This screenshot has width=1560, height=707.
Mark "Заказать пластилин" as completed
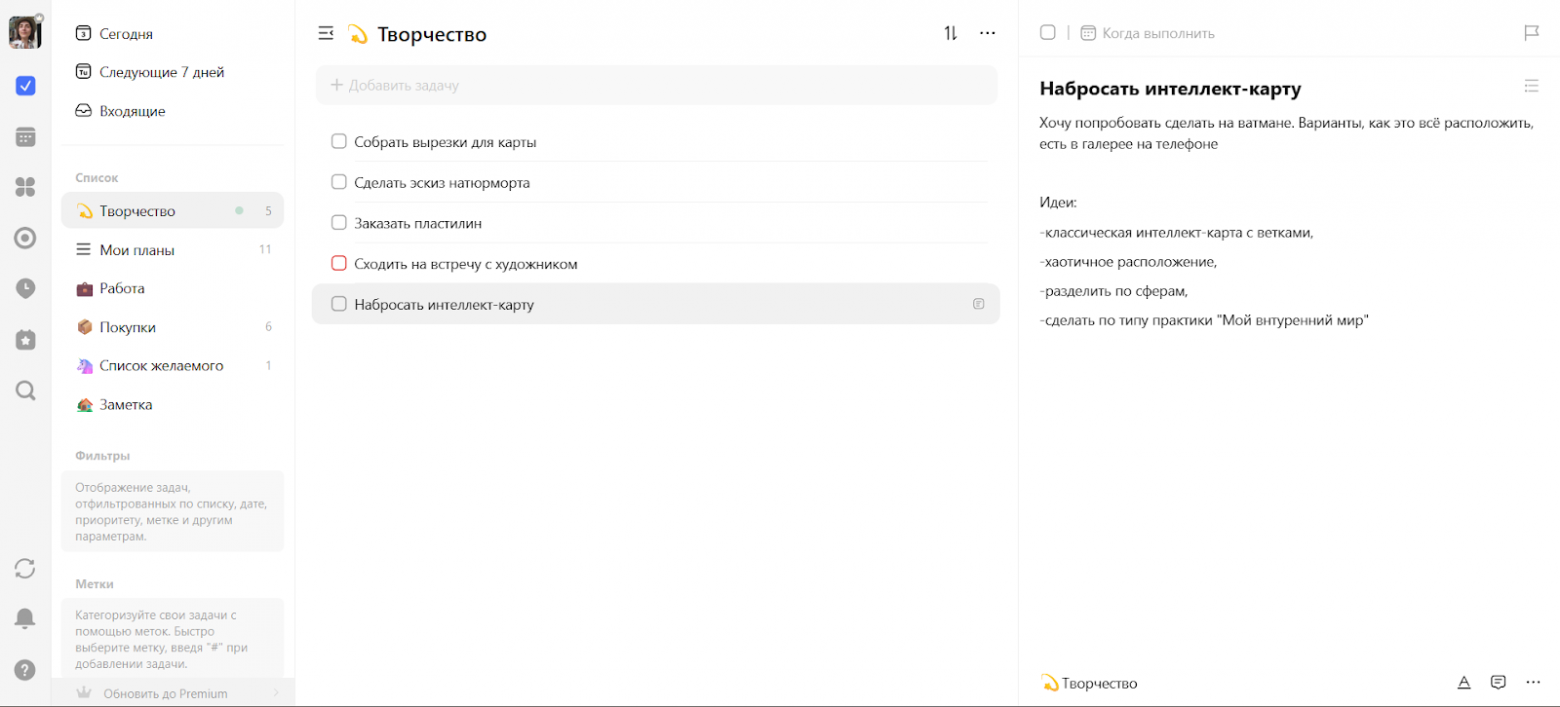coord(339,223)
